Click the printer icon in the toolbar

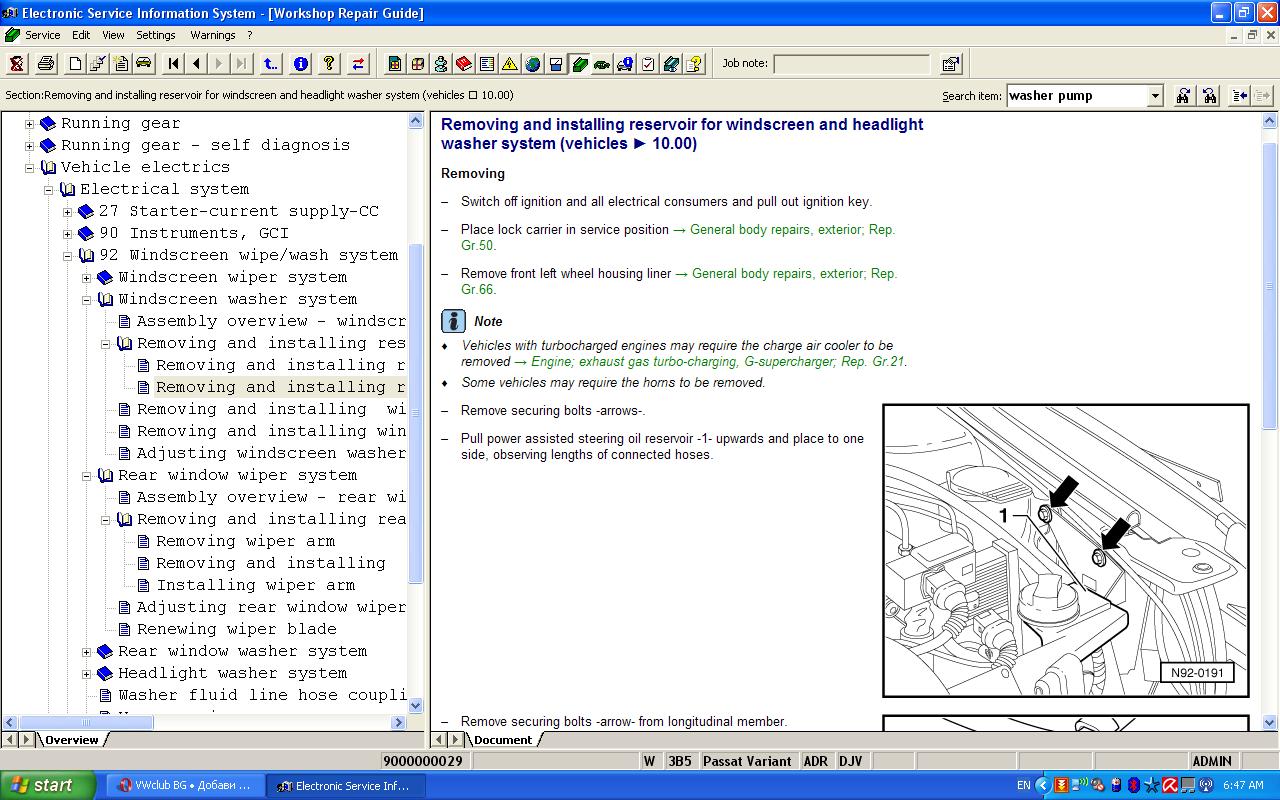tap(46, 64)
